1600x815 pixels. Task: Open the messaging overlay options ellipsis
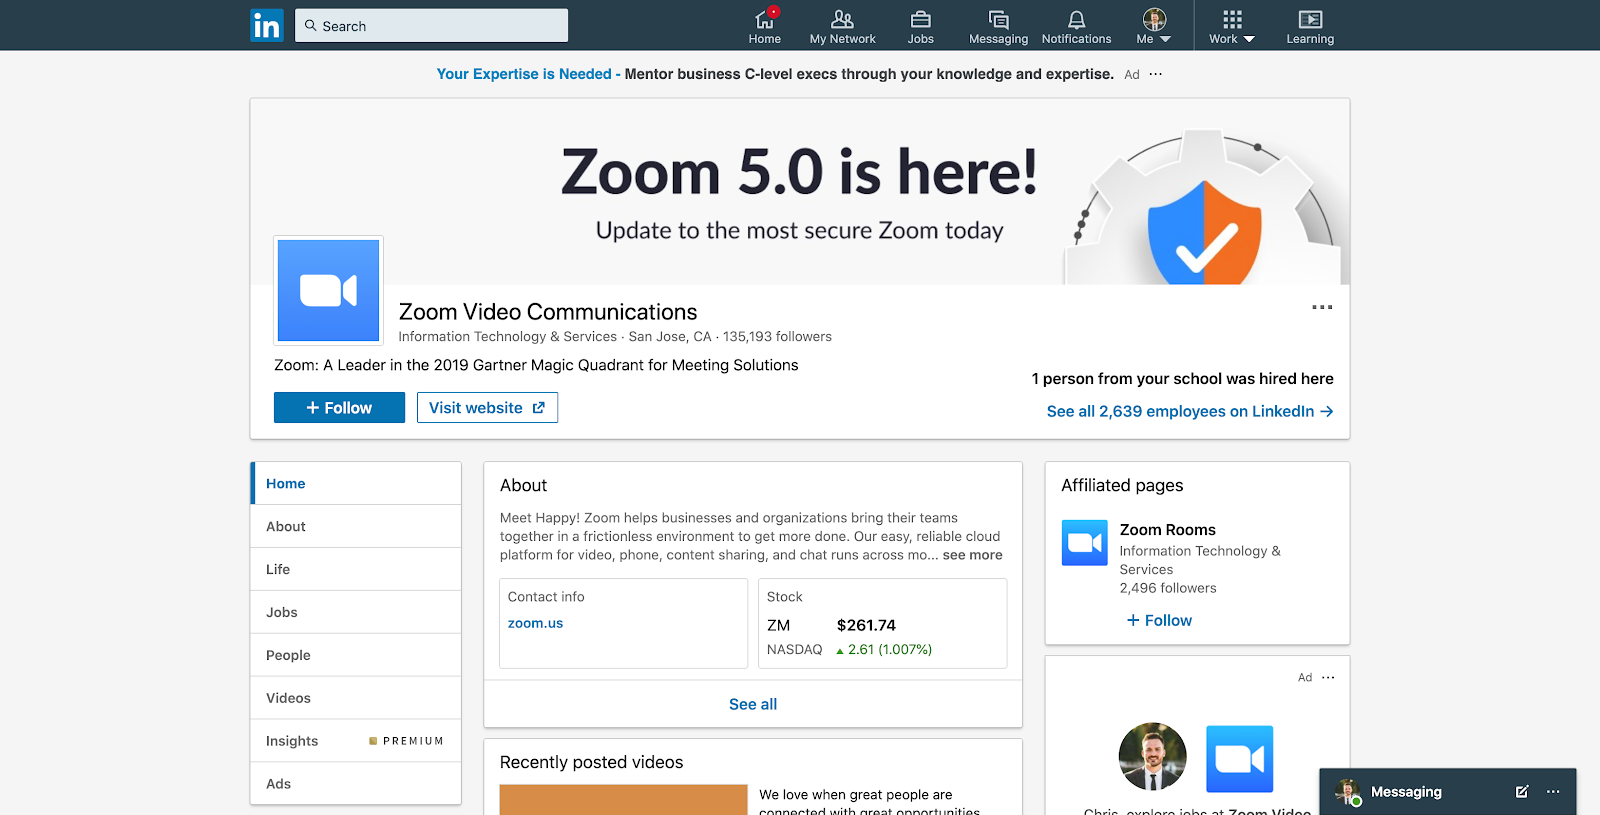(1553, 791)
